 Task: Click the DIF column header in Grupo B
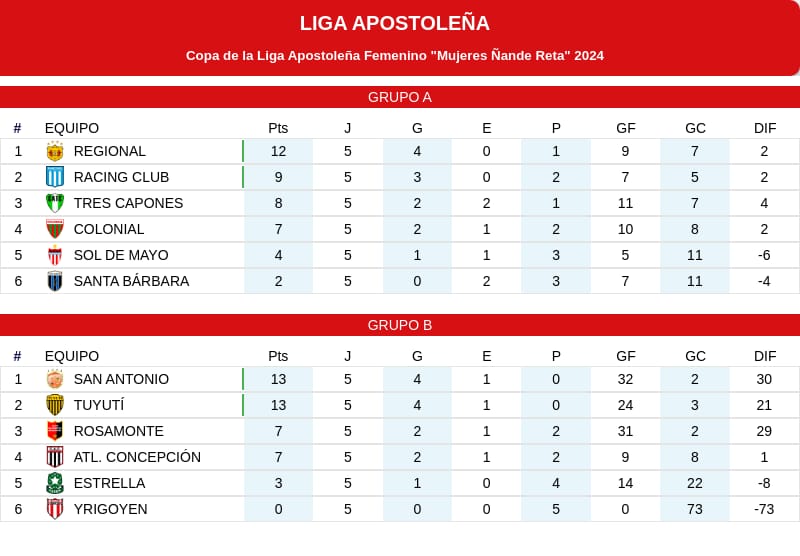pos(765,356)
